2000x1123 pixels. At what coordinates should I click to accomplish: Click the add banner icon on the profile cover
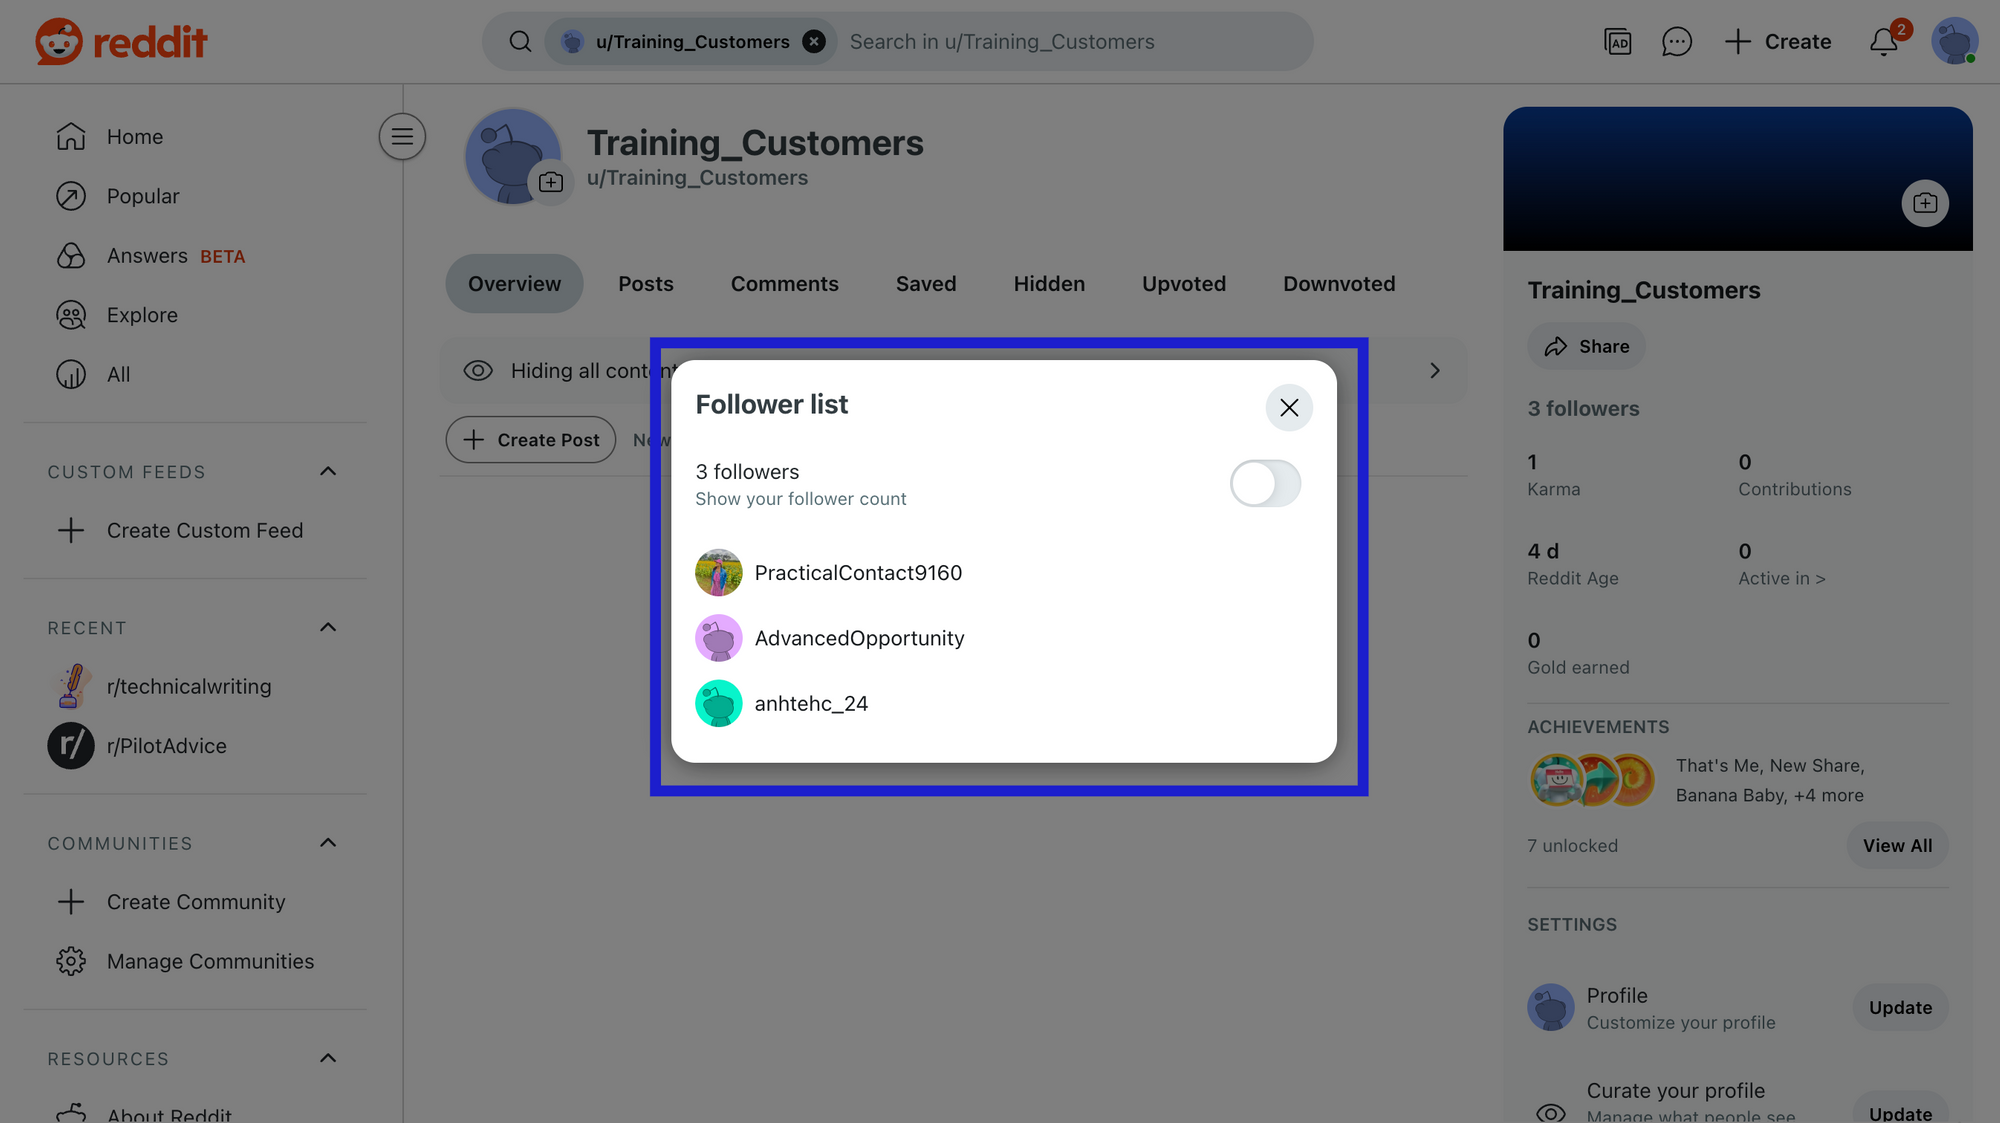pos(1924,202)
